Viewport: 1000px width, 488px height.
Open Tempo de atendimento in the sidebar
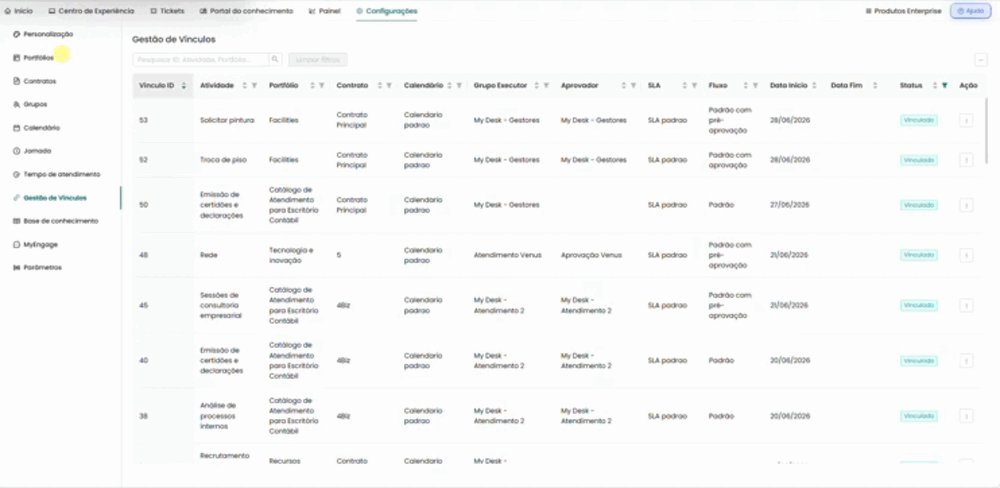56,174
